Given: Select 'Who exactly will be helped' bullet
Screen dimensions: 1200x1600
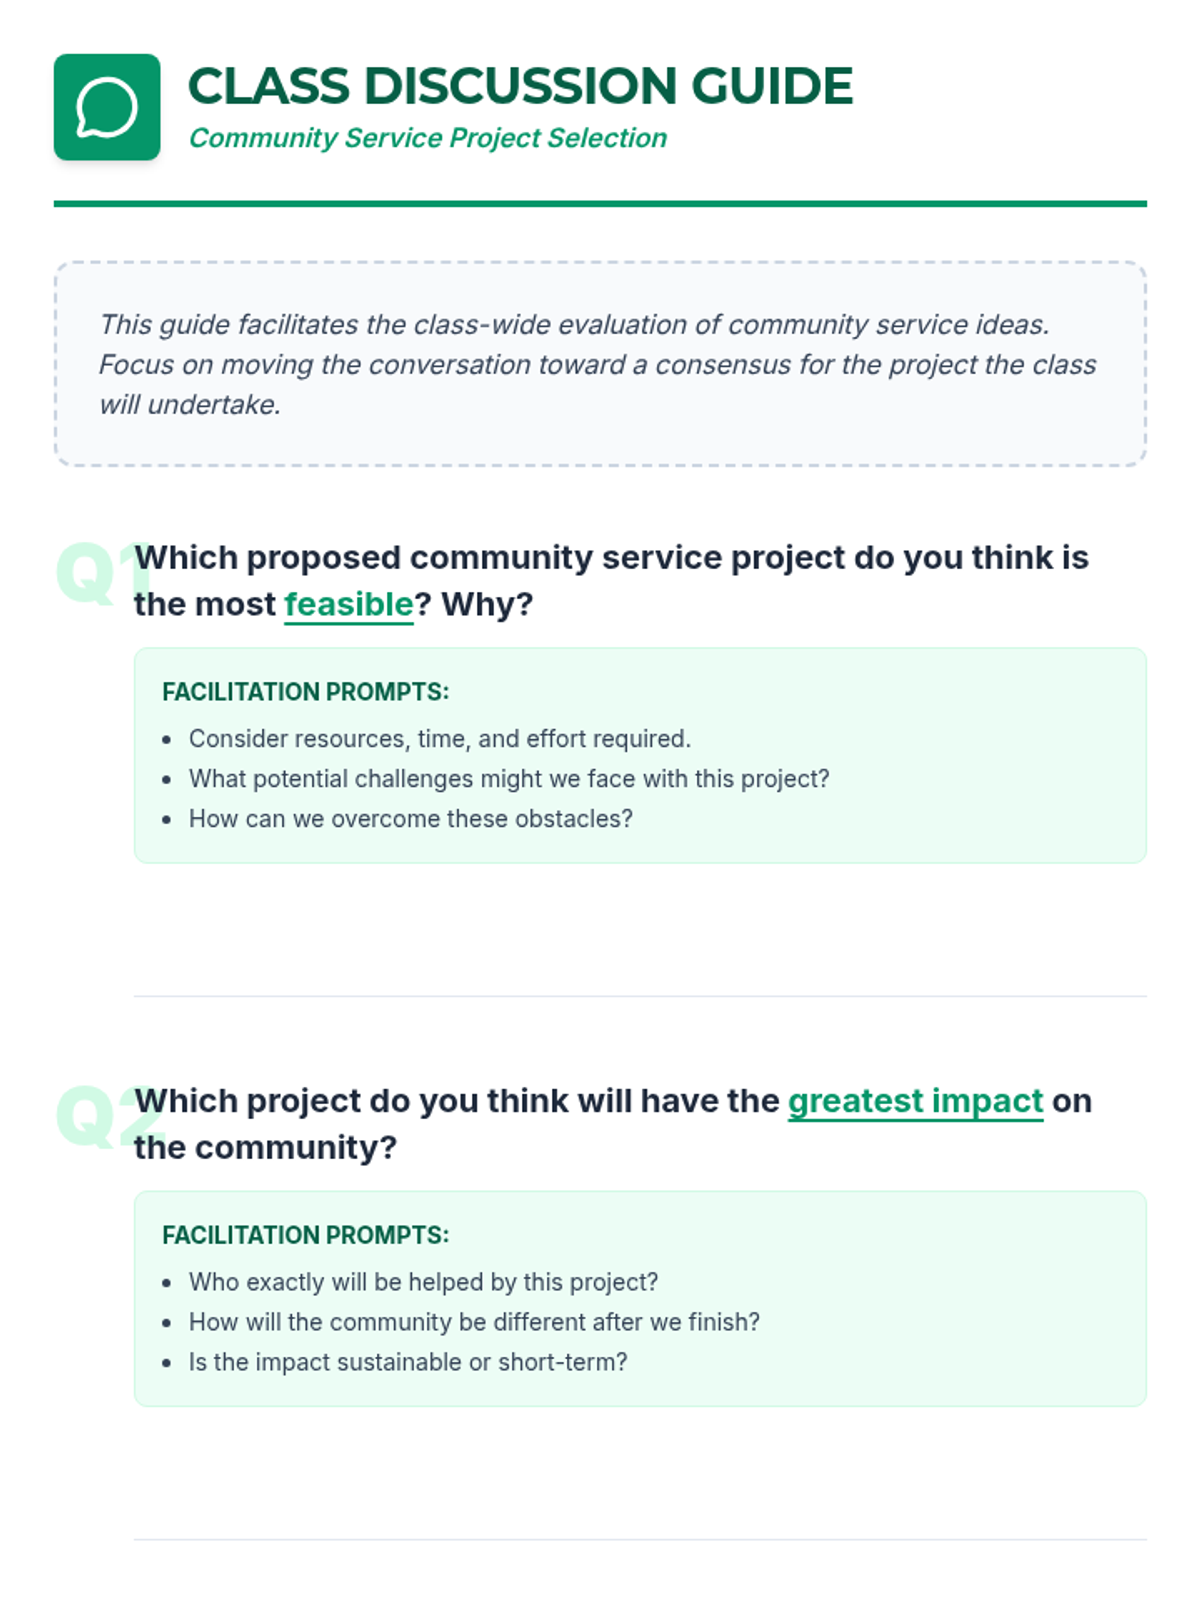Looking at the screenshot, I should tap(423, 1282).
